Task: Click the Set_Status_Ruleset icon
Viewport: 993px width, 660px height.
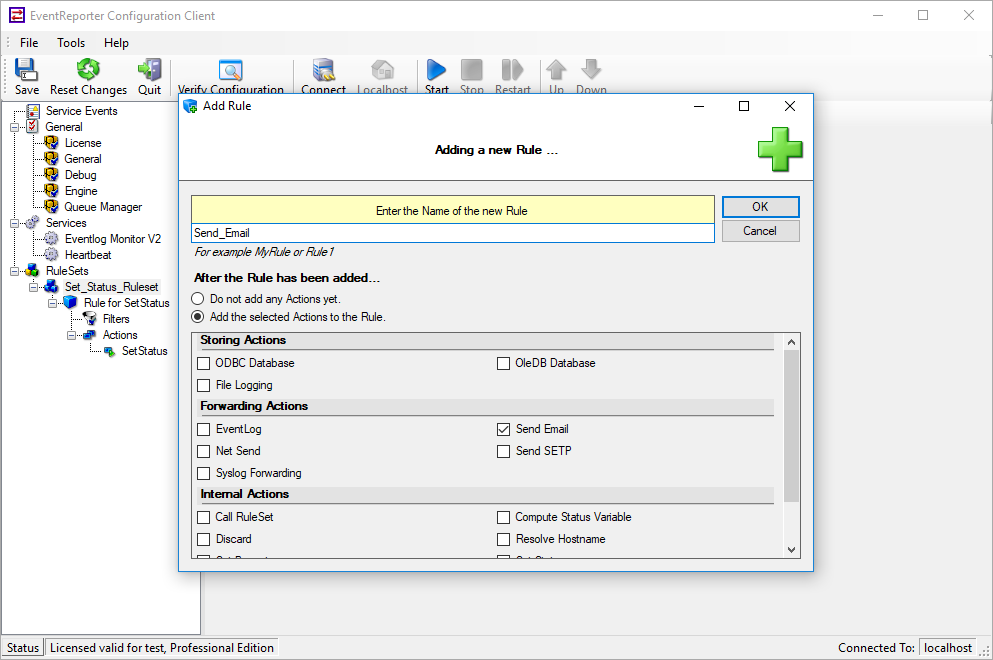Action: click(x=51, y=287)
